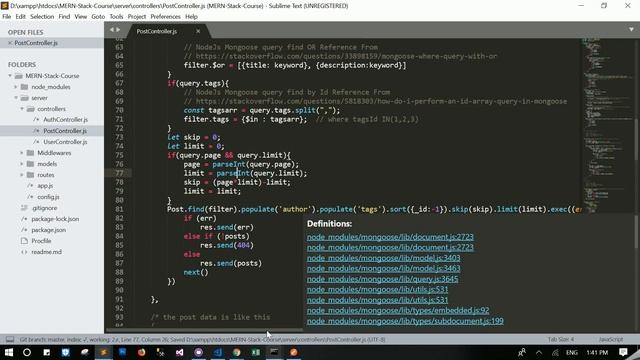Collapse the MERN-Stack-Course folder
640x360 pixels.
[x=10, y=76]
